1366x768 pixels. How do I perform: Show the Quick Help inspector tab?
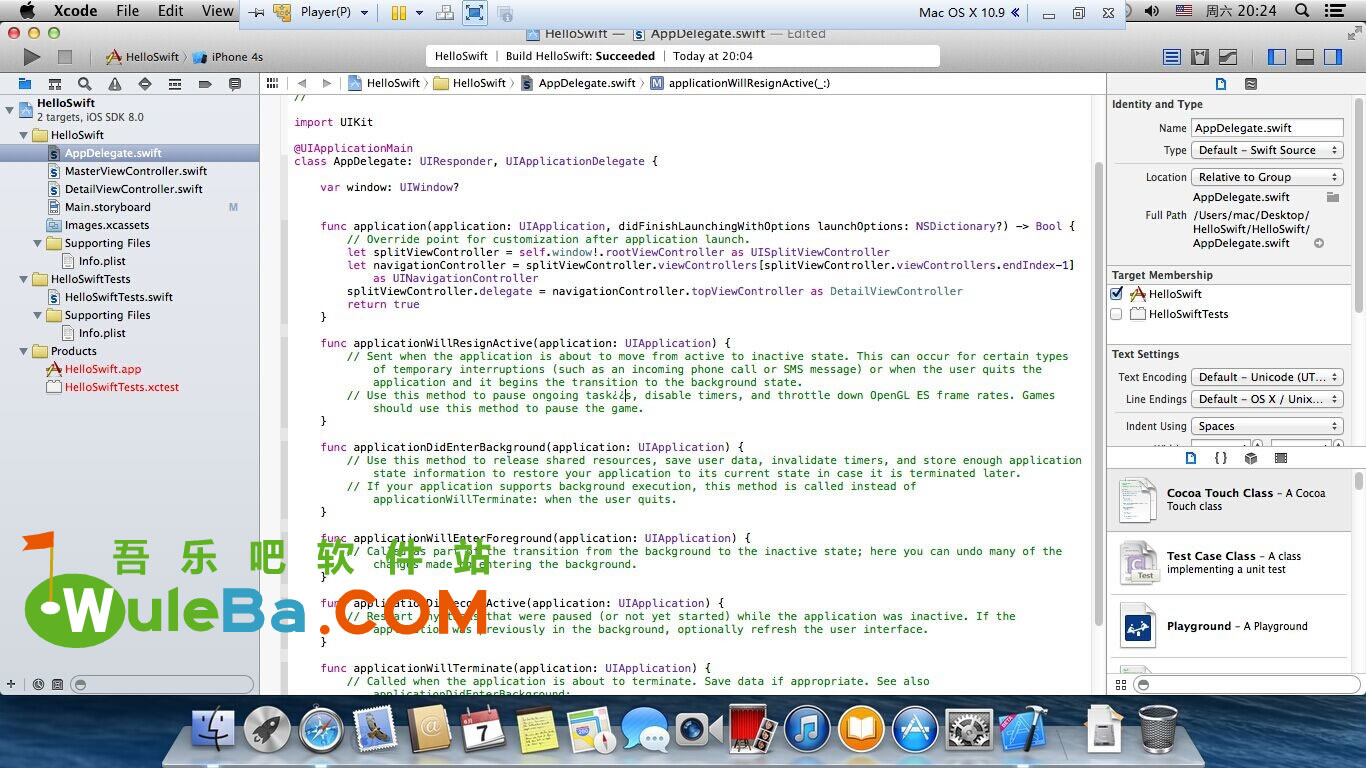[x=1251, y=84]
